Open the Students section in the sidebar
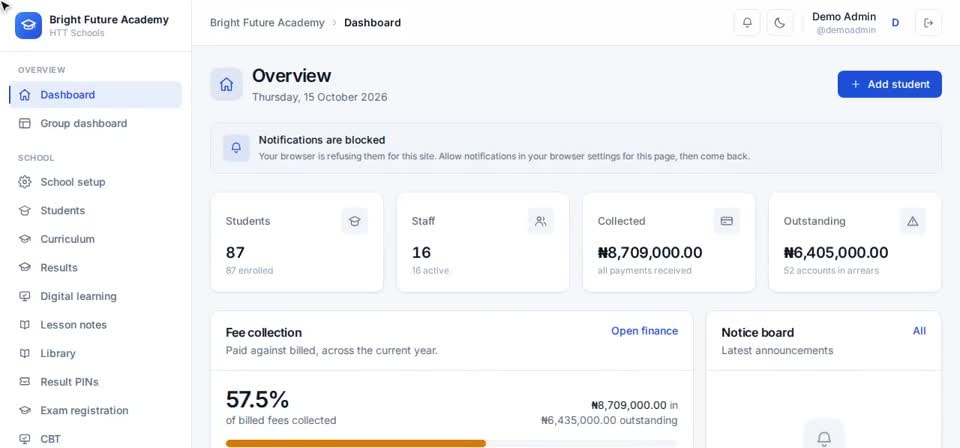Screen dimensions: 960x448 (x=96, y=211)
